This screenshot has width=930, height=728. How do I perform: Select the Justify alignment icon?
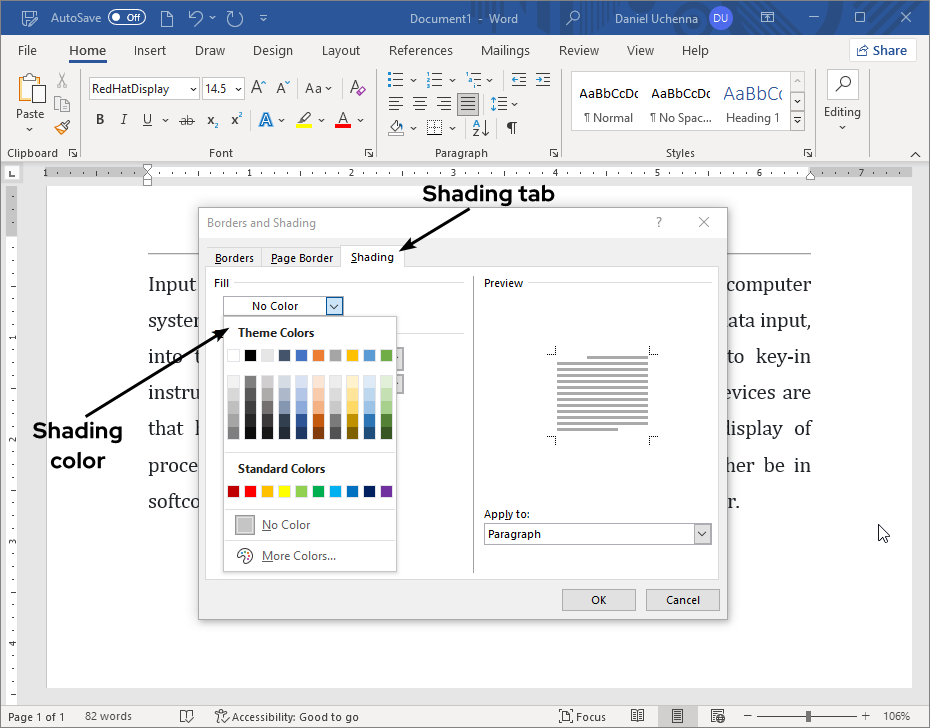pyautogui.click(x=467, y=104)
